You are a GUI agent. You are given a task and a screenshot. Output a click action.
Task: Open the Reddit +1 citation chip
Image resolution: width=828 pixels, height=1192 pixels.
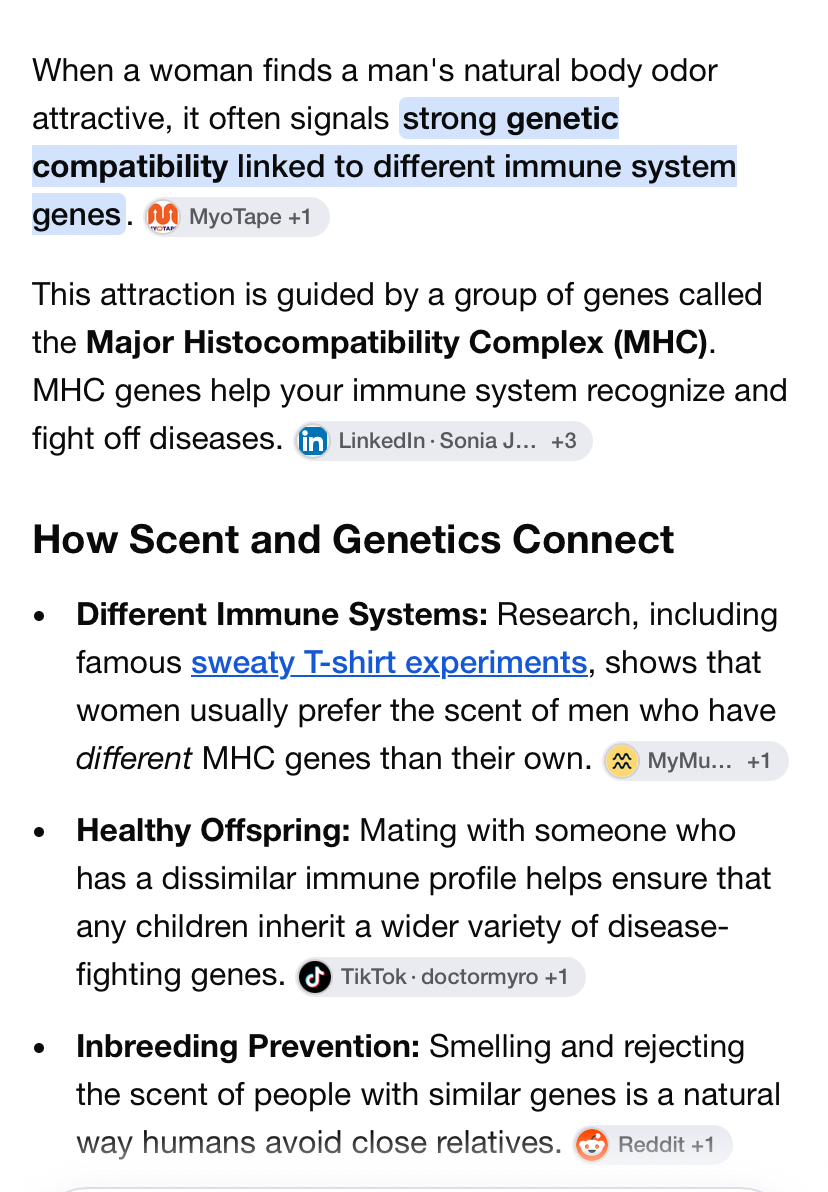coord(653,1145)
